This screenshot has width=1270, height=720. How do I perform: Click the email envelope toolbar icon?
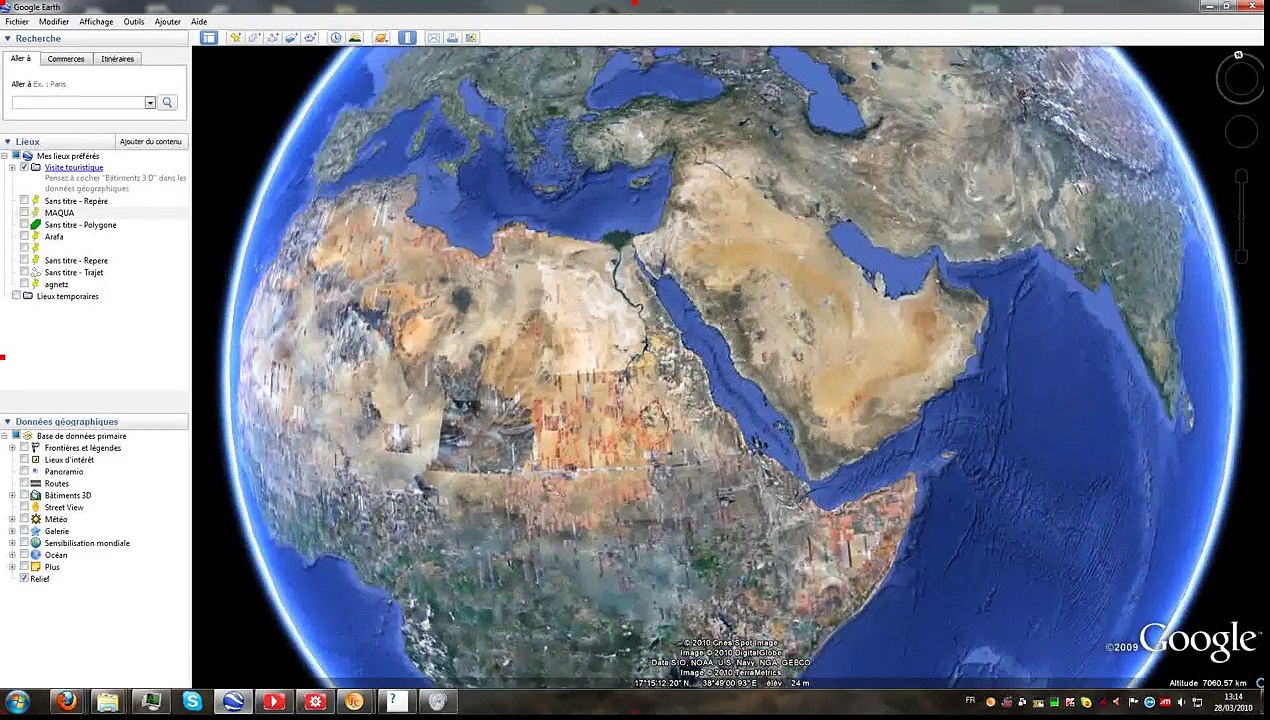(x=433, y=38)
